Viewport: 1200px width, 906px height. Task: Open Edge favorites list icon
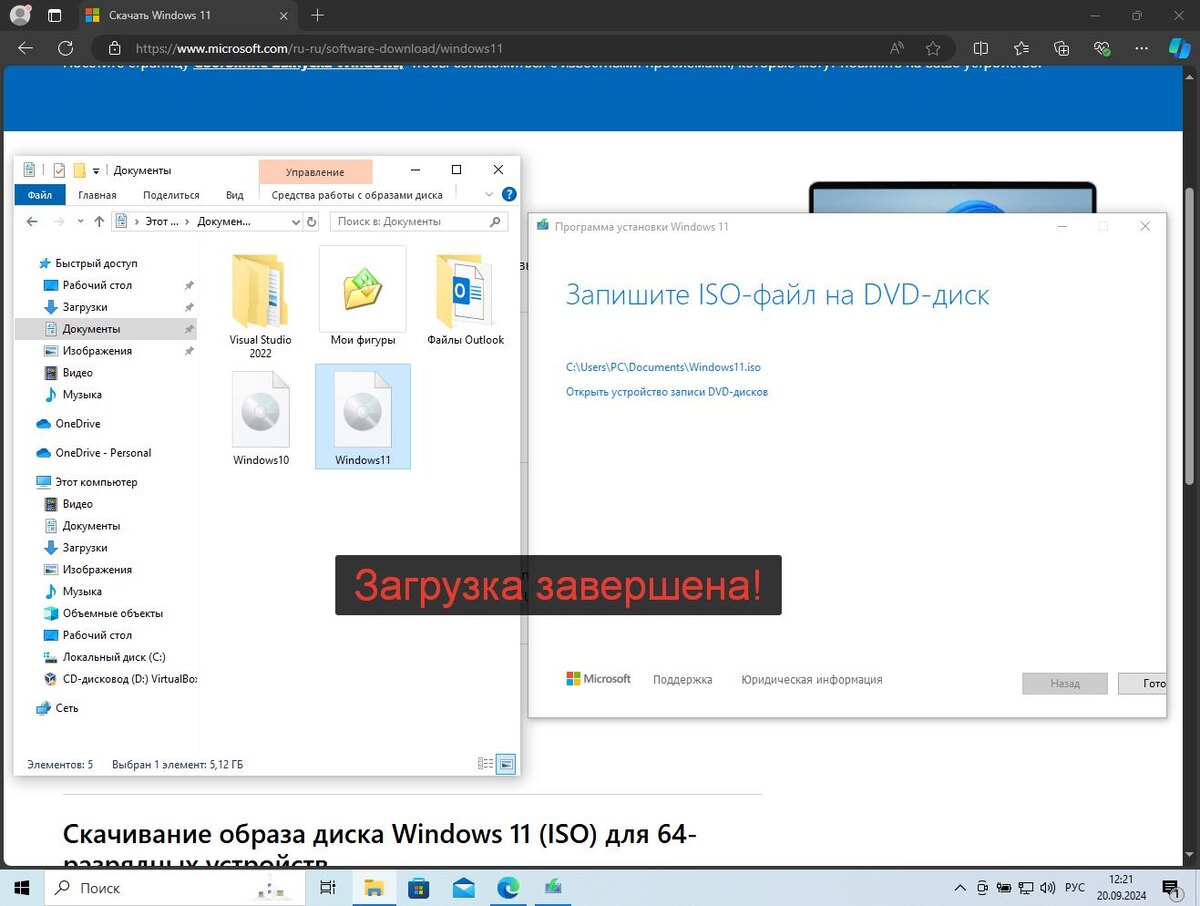tap(1021, 48)
